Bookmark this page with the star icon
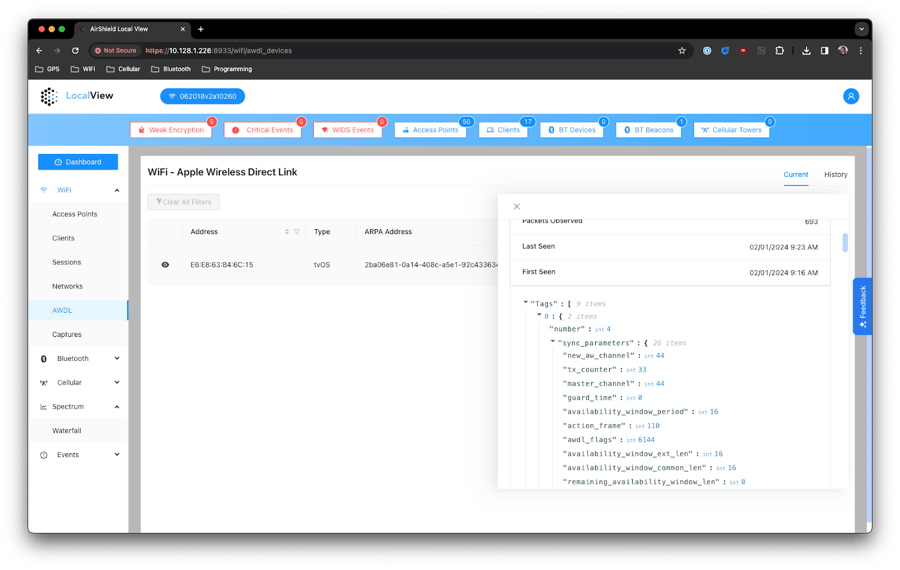 (682, 51)
